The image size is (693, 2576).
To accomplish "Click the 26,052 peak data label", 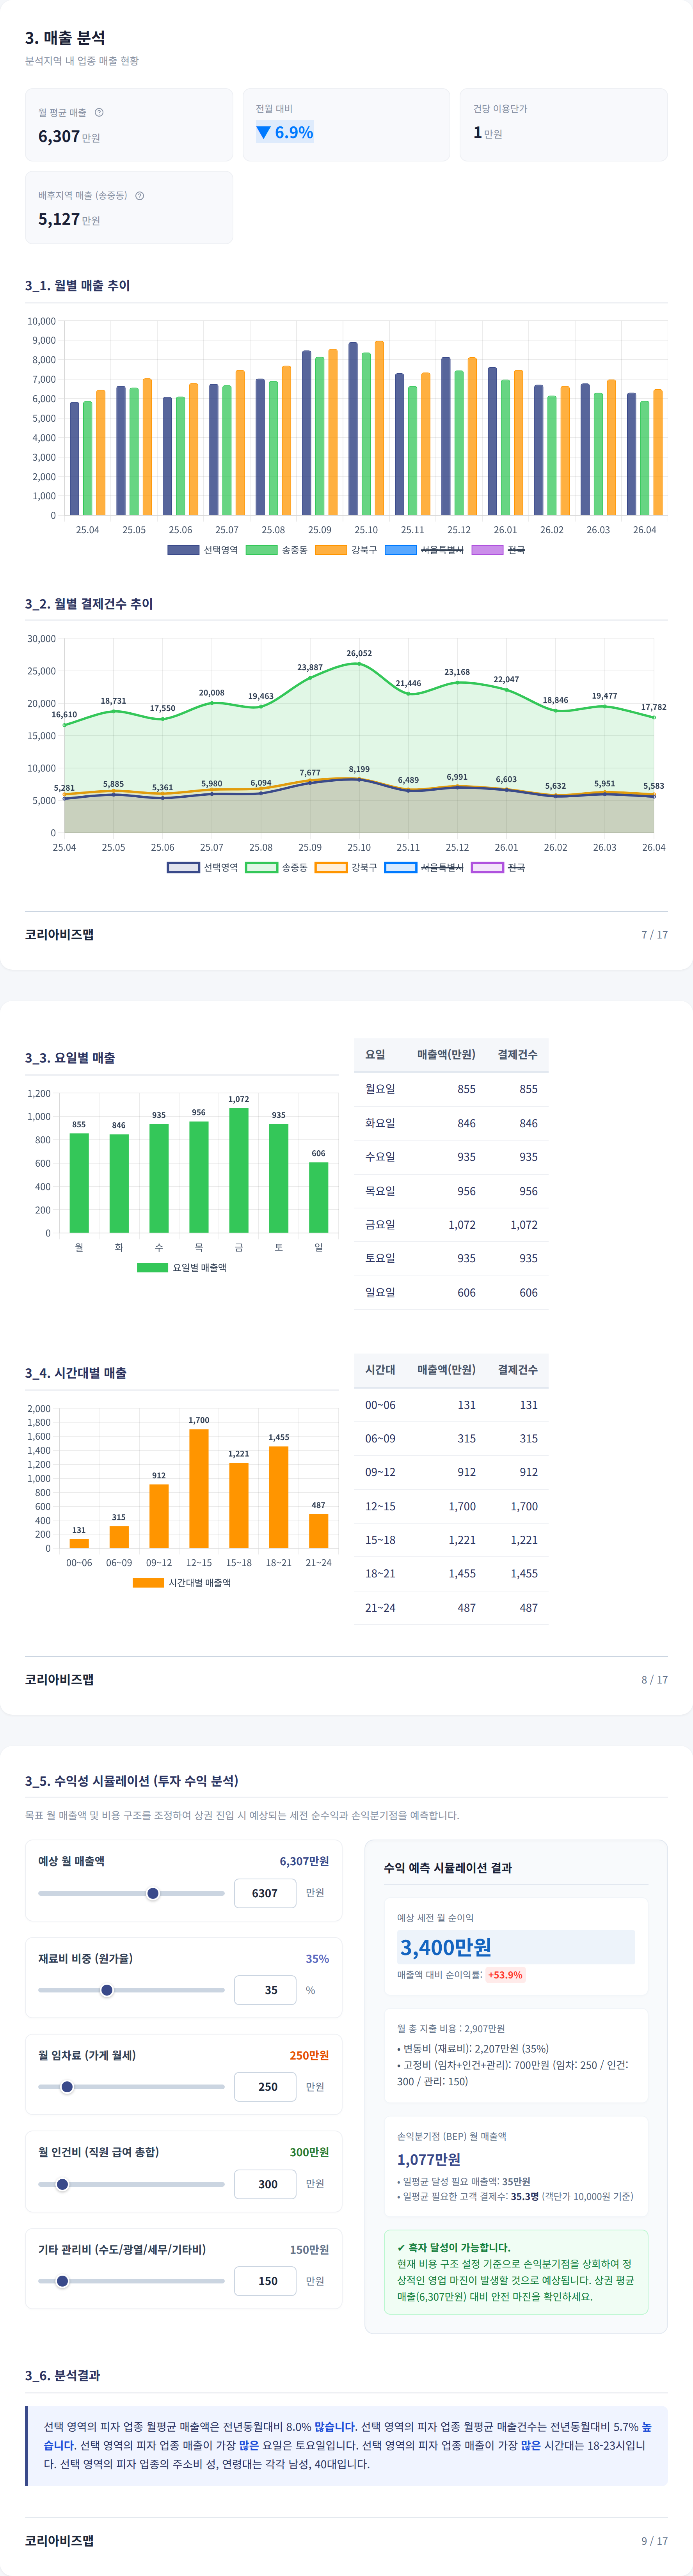I will pyautogui.click(x=359, y=653).
